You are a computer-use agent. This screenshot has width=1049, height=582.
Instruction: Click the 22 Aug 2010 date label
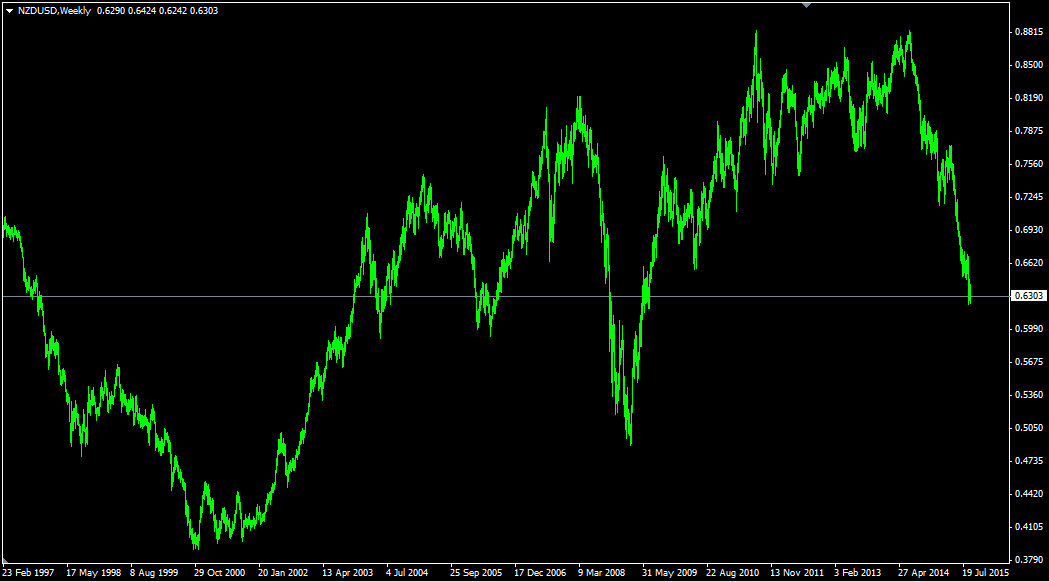tap(733, 573)
